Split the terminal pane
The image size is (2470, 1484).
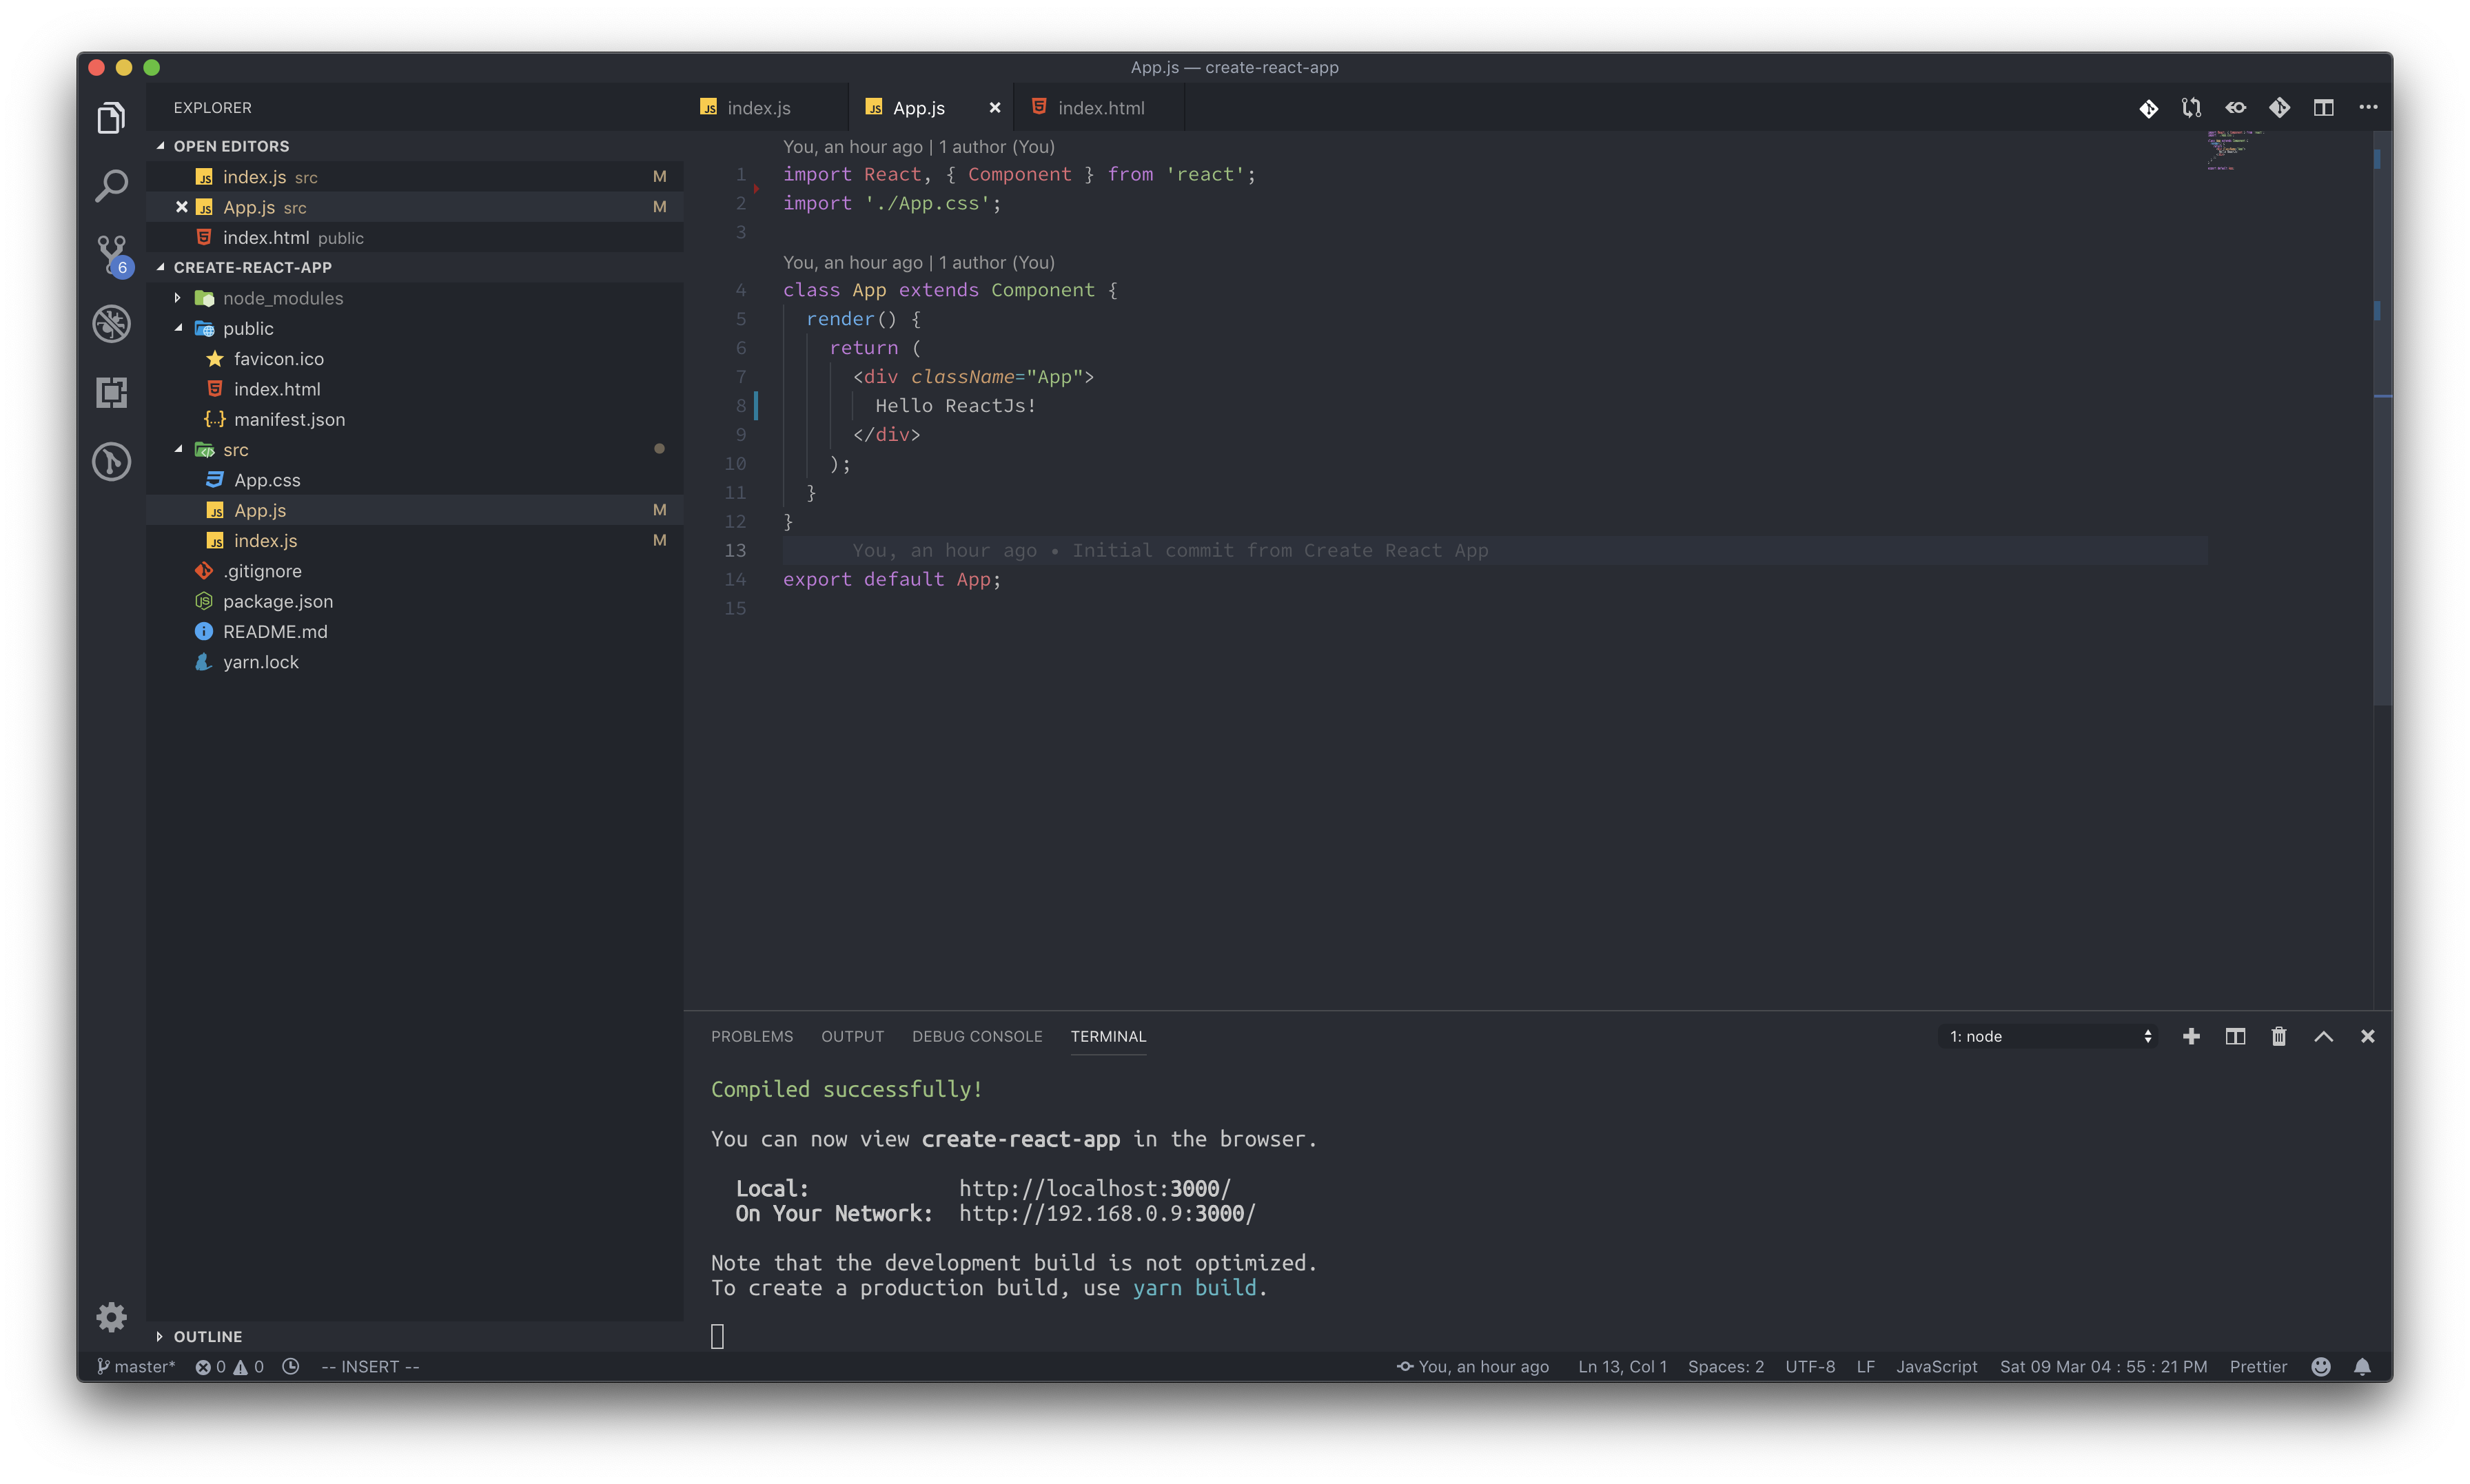point(2235,1036)
